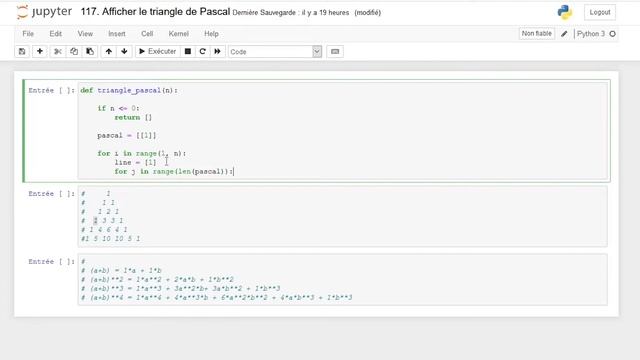Click the comment line '# 1 3 3 1'

coord(102,221)
